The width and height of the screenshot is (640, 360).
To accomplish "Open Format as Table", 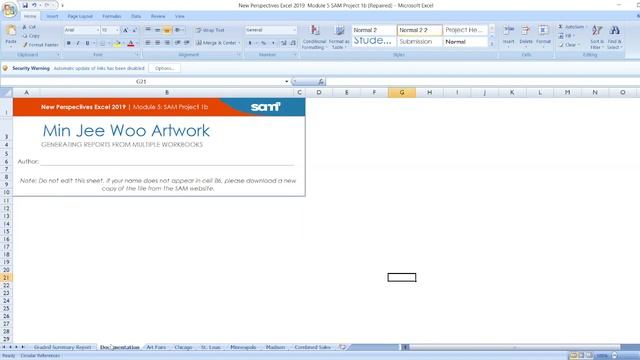I will pyautogui.click(x=339, y=37).
